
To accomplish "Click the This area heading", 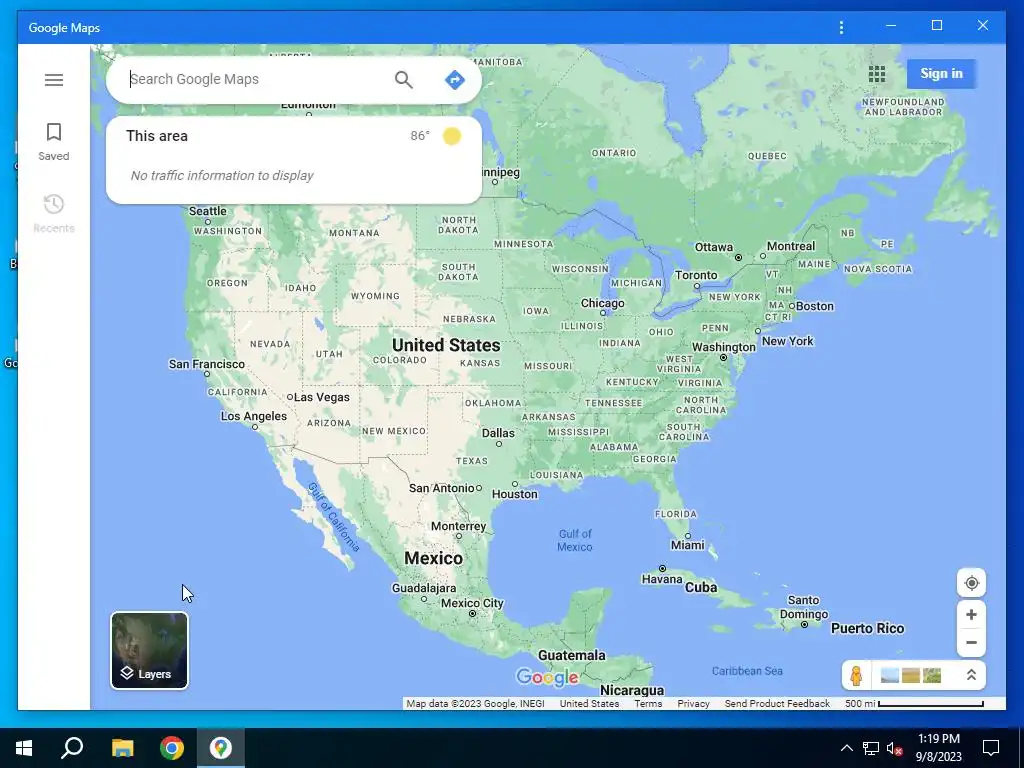I will pyautogui.click(x=157, y=136).
